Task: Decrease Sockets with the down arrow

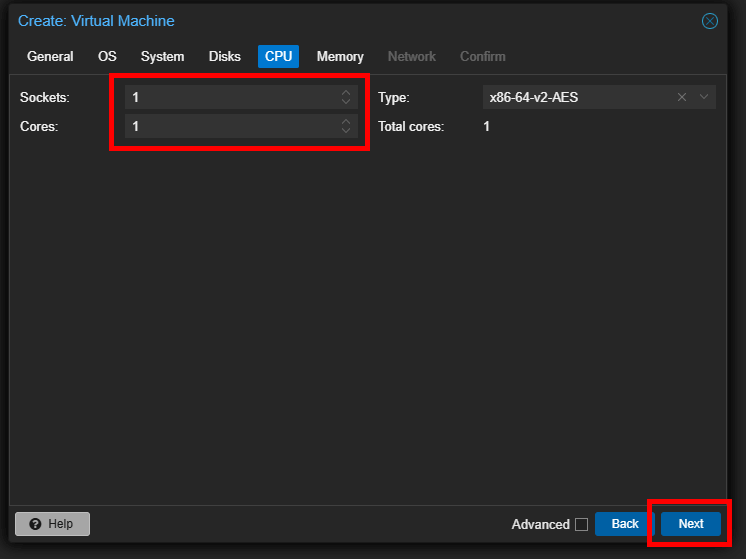Action: pyautogui.click(x=346, y=101)
